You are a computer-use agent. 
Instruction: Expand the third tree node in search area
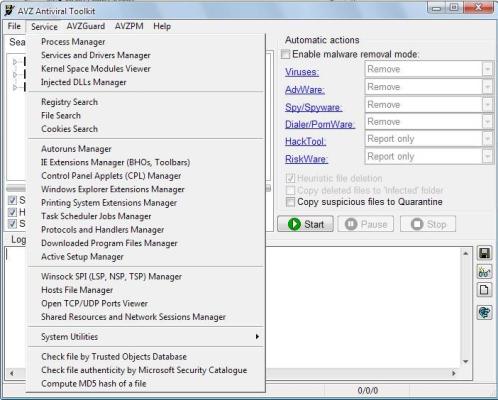tap(14, 87)
